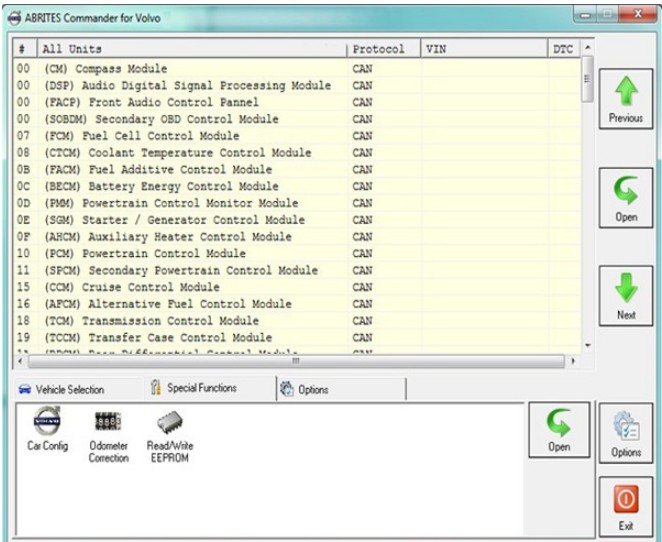This screenshot has width=662, height=542.
Task: Close the ABRITES Commander window
Action: click(638, 15)
